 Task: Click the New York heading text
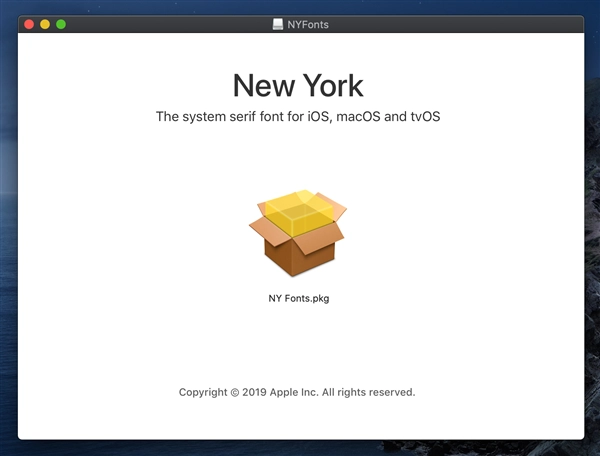point(298,85)
